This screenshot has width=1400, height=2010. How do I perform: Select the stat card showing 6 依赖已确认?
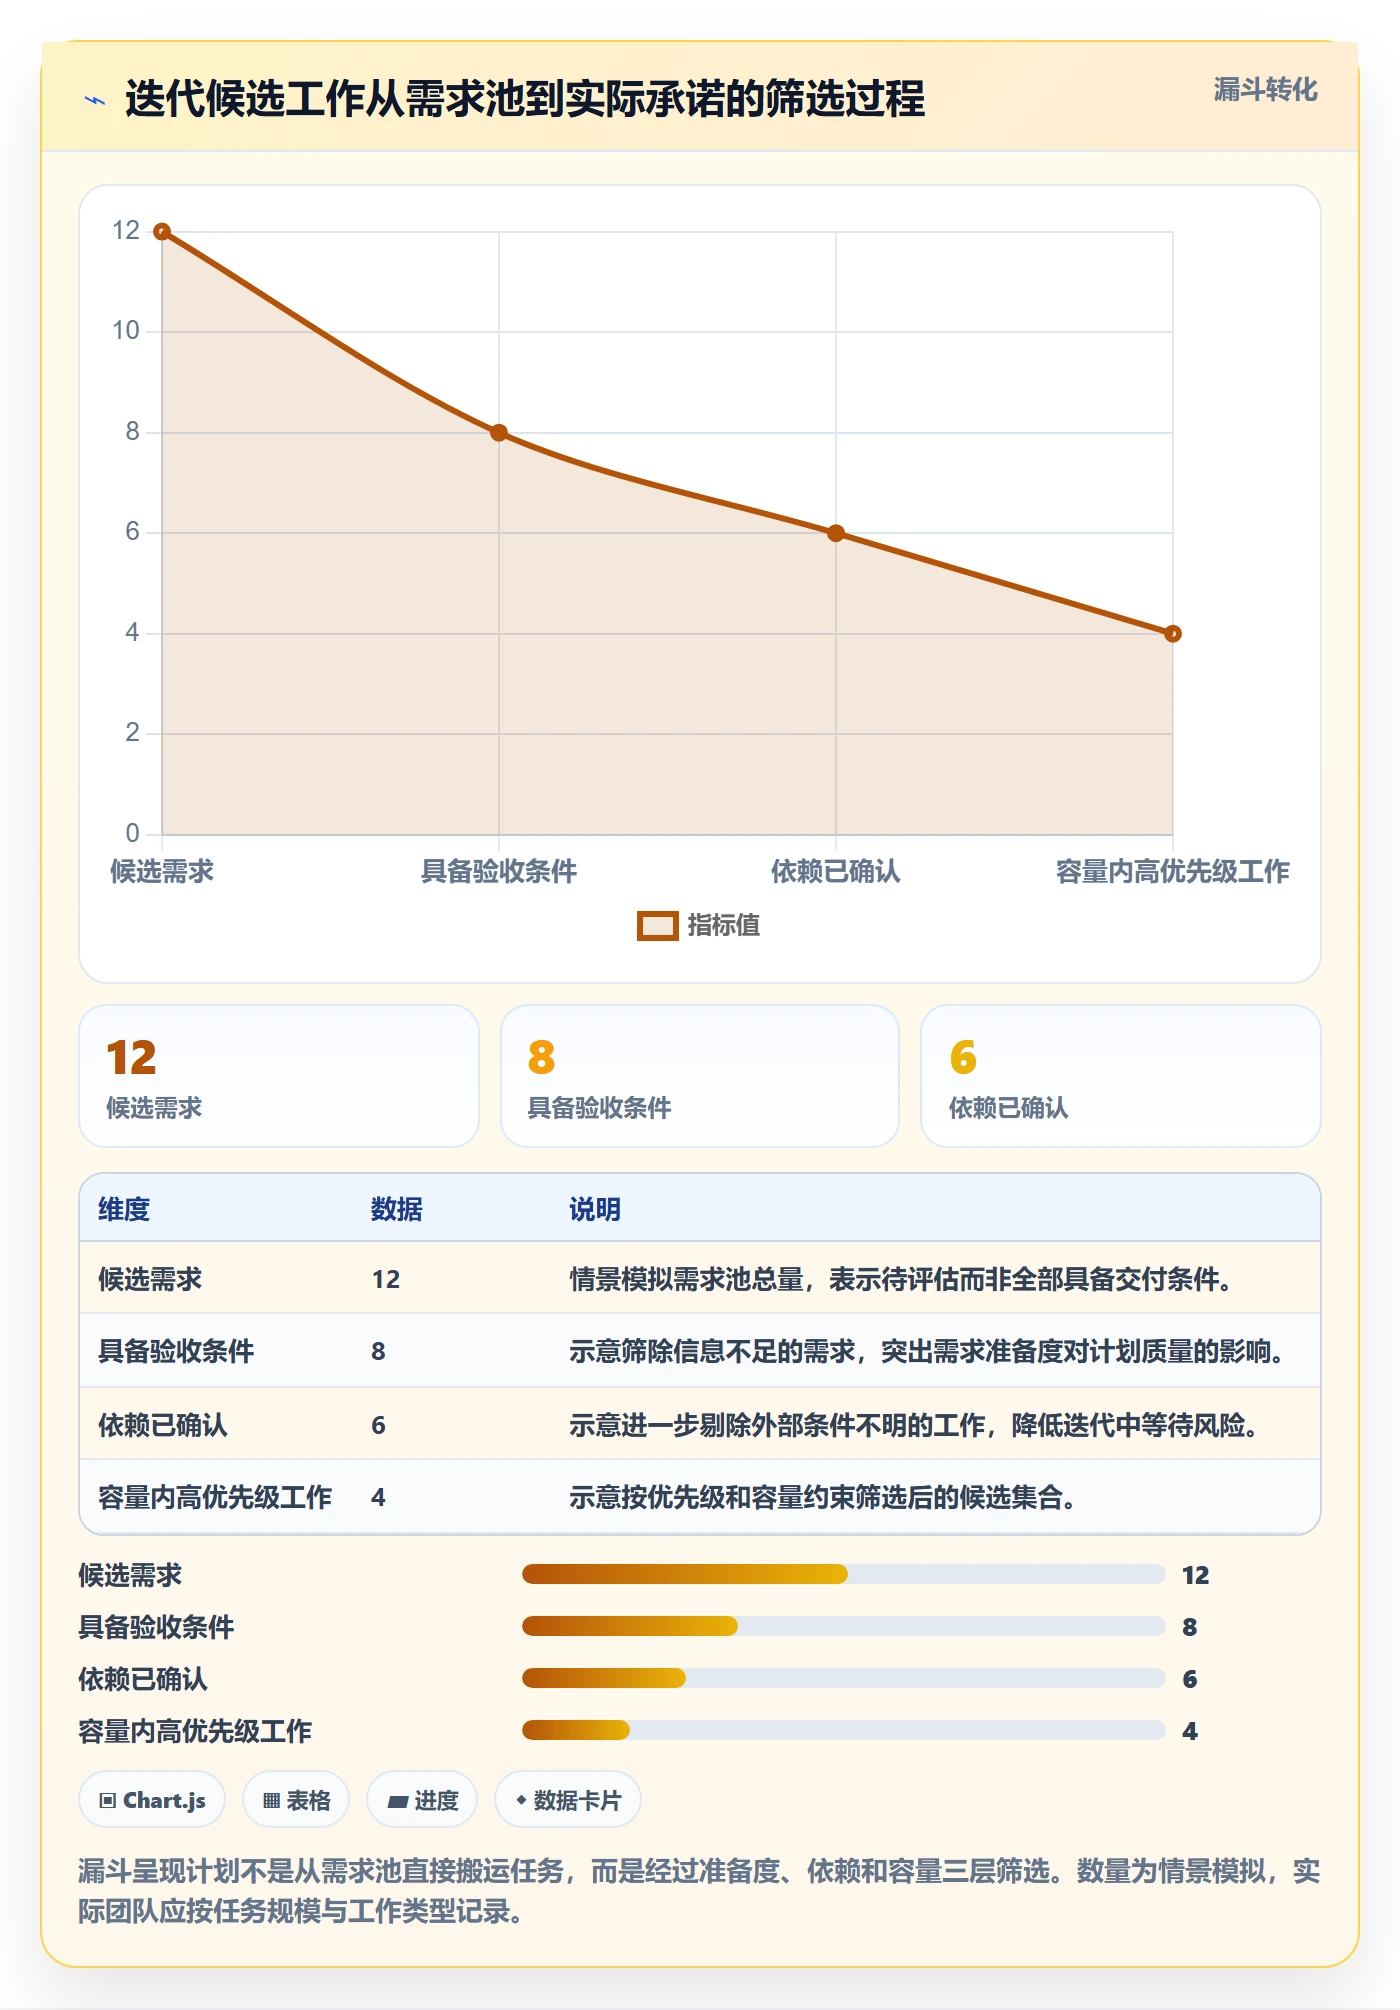click(1121, 1076)
